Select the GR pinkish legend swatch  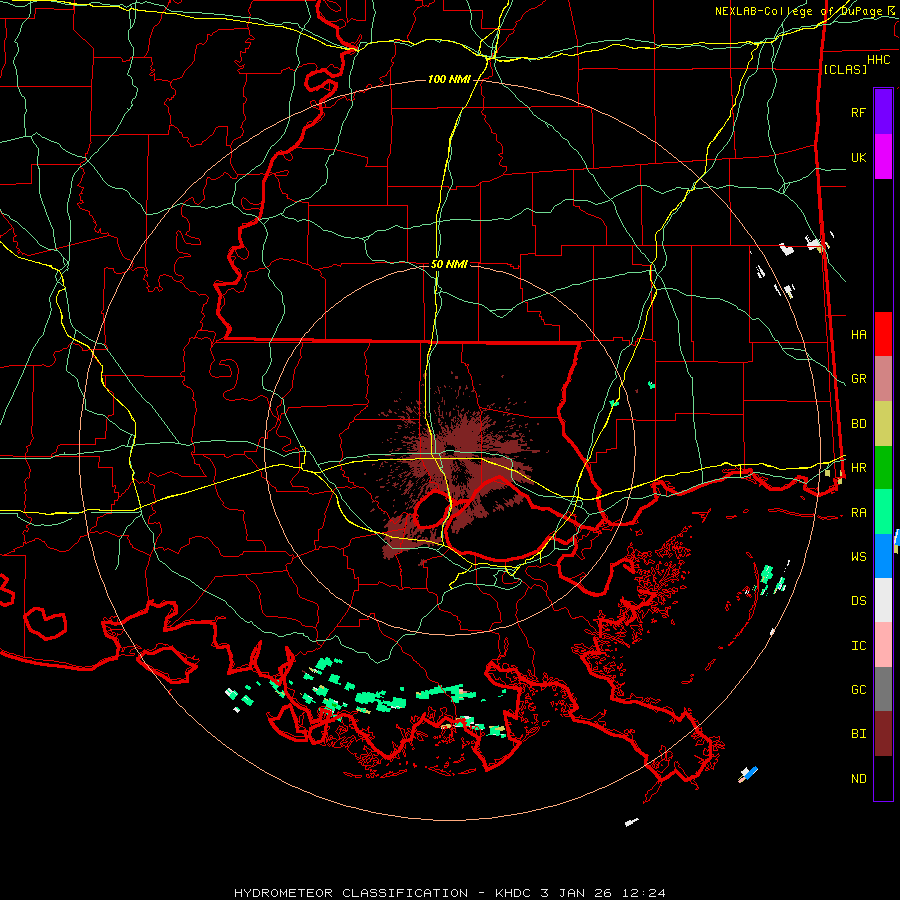[883, 379]
